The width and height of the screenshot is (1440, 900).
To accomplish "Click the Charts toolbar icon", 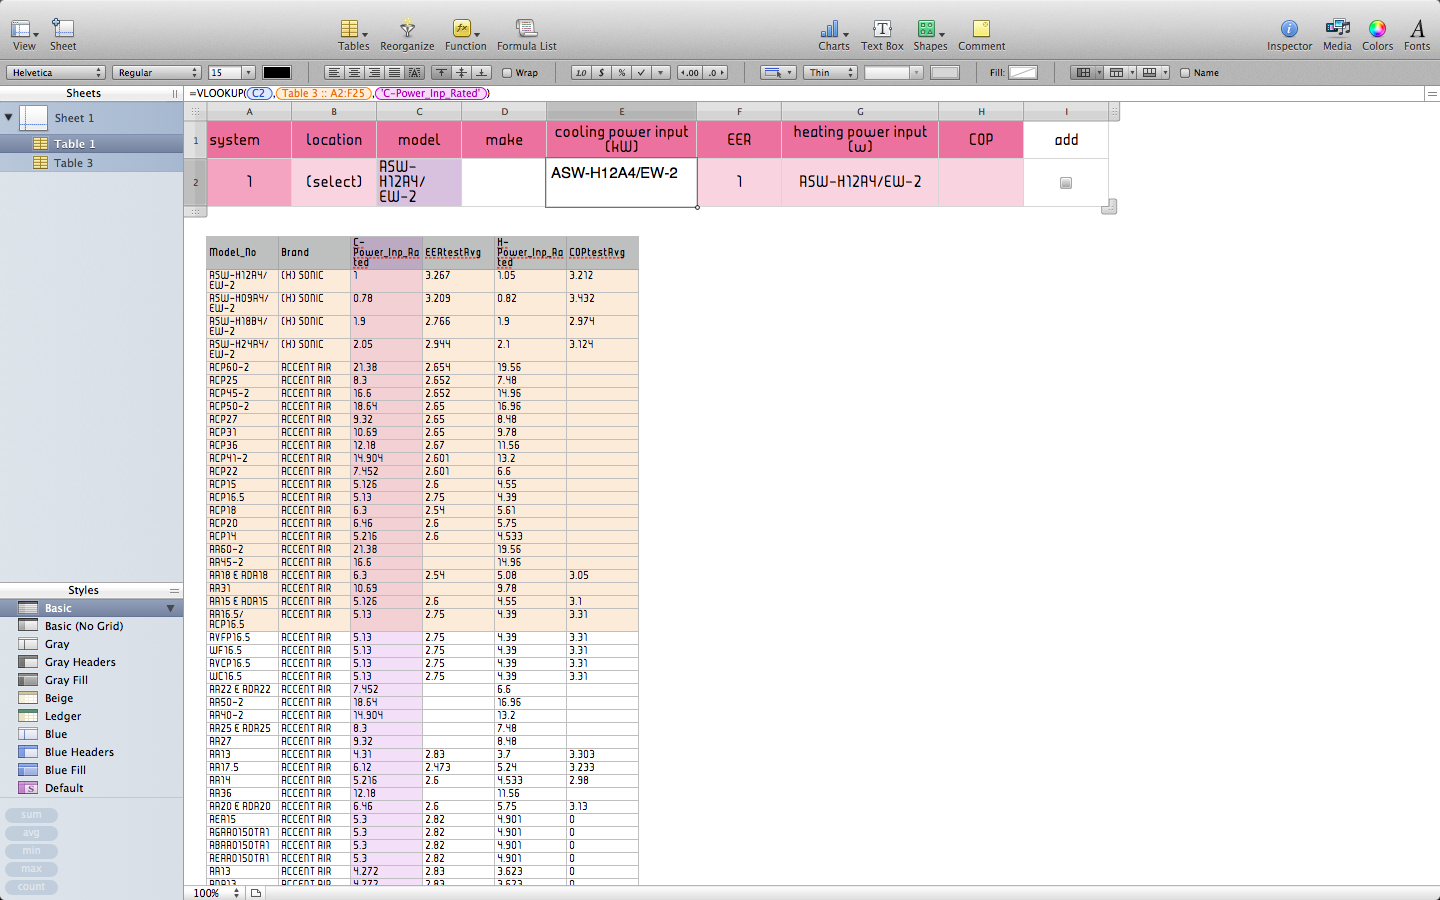I will [x=830, y=29].
